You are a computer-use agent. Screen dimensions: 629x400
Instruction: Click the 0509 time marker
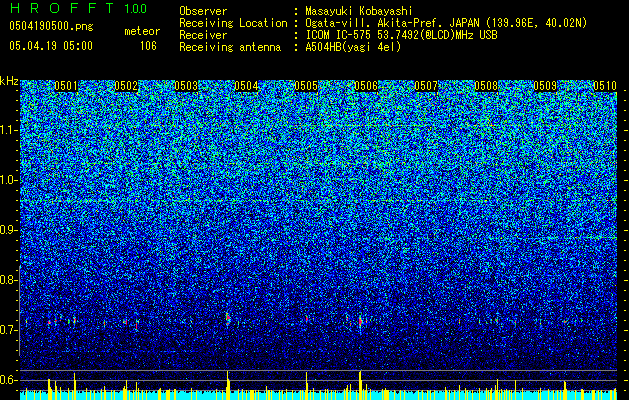tap(546, 86)
